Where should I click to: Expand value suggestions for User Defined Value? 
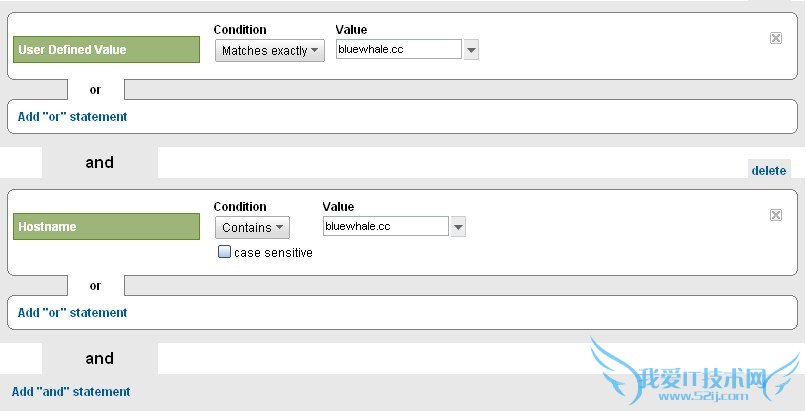coord(471,50)
